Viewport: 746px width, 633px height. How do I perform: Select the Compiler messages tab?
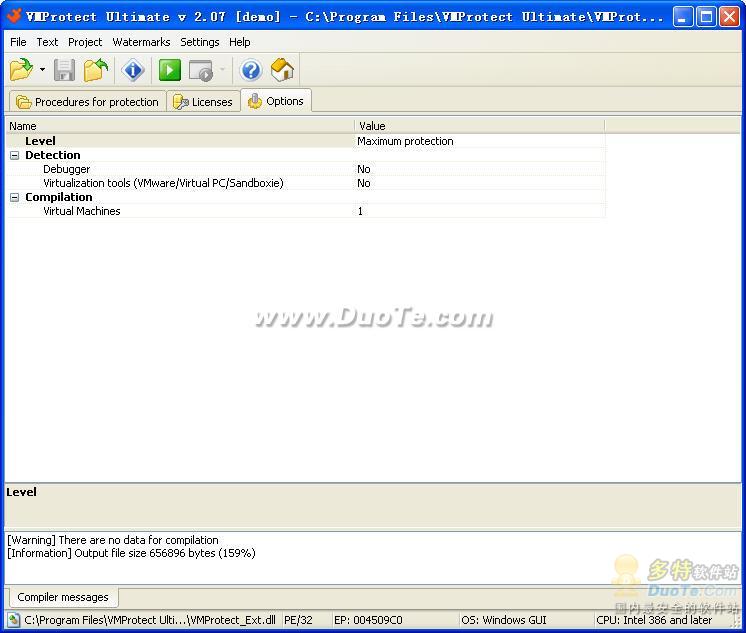point(63,597)
